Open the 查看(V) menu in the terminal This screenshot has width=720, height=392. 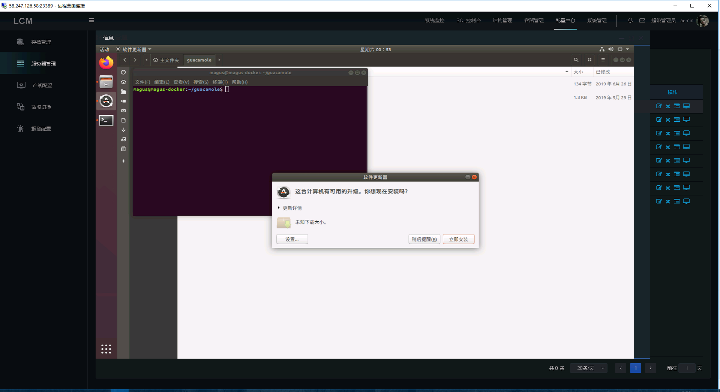point(181,82)
